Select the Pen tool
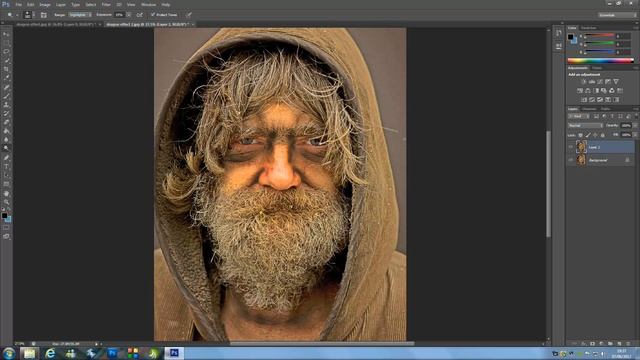 6,158
